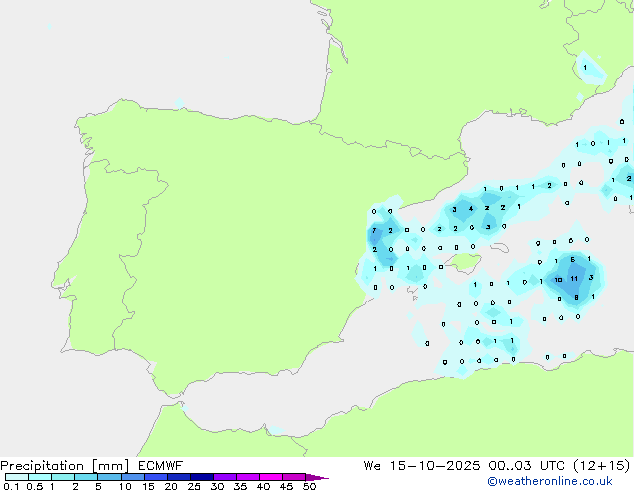Viewport: 634px width, 490px height.
Task: Select the 1–2 mm legend color swatch
Action: (x=63, y=477)
